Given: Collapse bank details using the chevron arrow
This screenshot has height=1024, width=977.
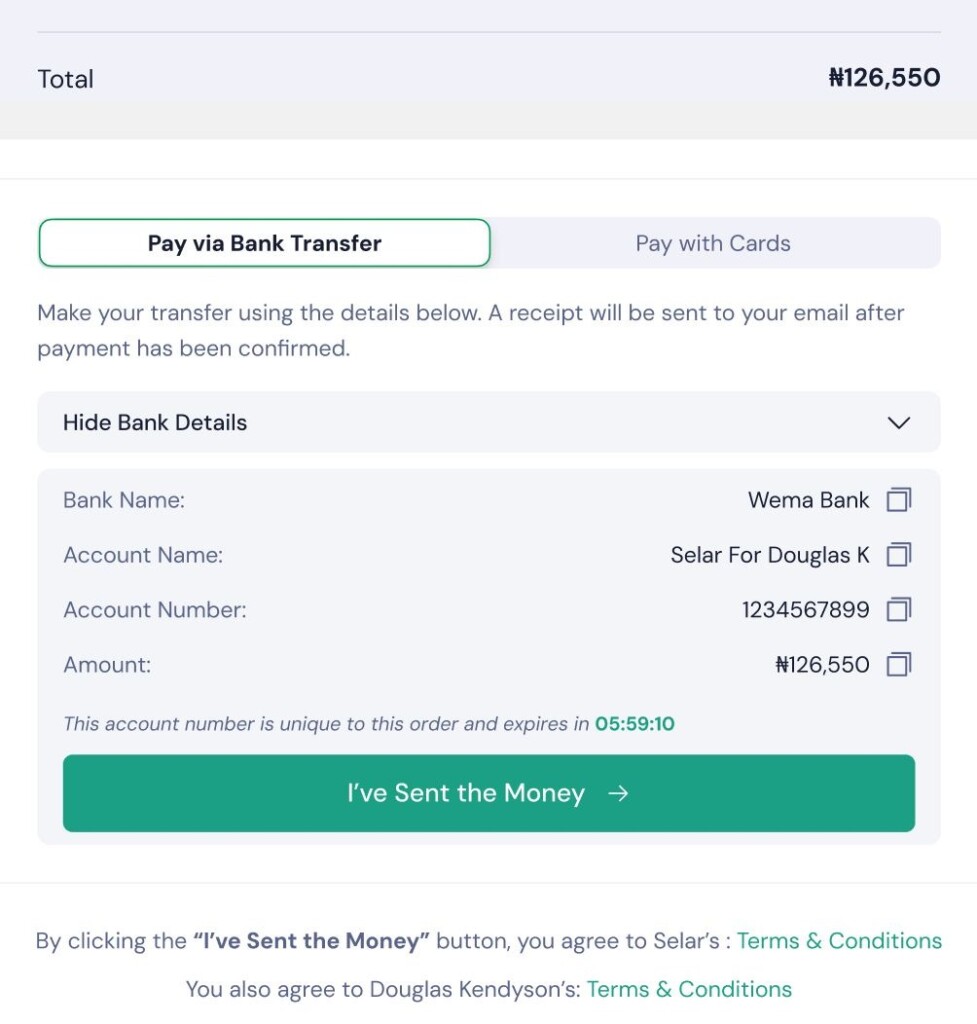Looking at the screenshot, I should click(x=899, y=422).
